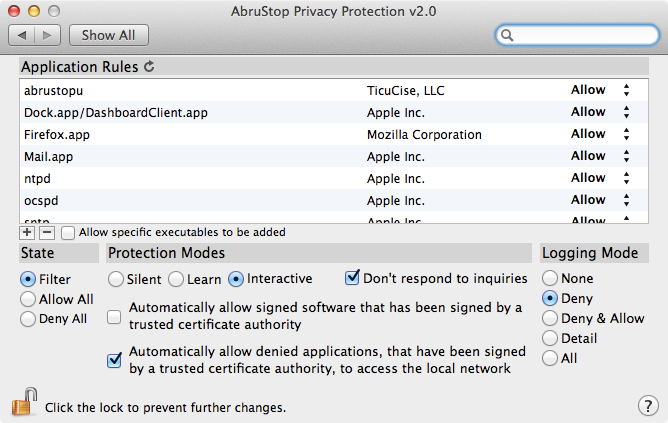668x423 pixels.
Task: Click the Show All button
Action: 109,35
